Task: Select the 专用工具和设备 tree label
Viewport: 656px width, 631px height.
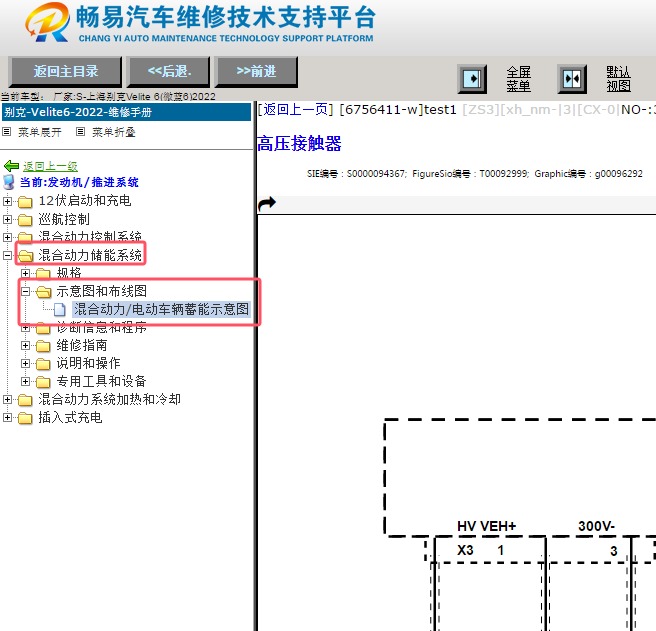Action: 101,382
